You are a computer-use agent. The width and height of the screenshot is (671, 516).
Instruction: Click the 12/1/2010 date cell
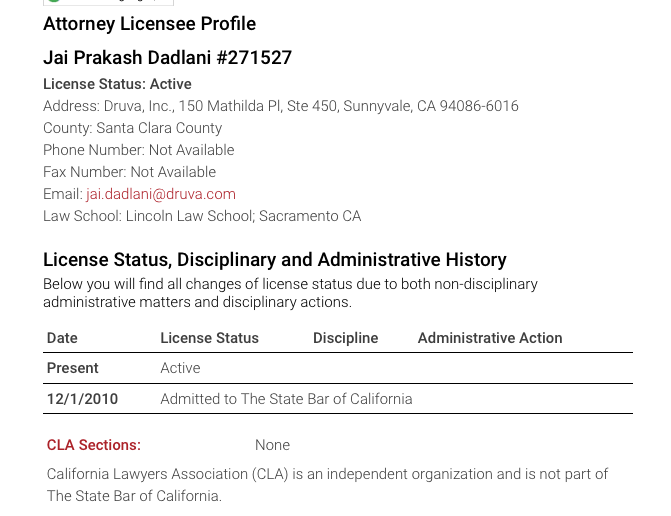[82, 399]
